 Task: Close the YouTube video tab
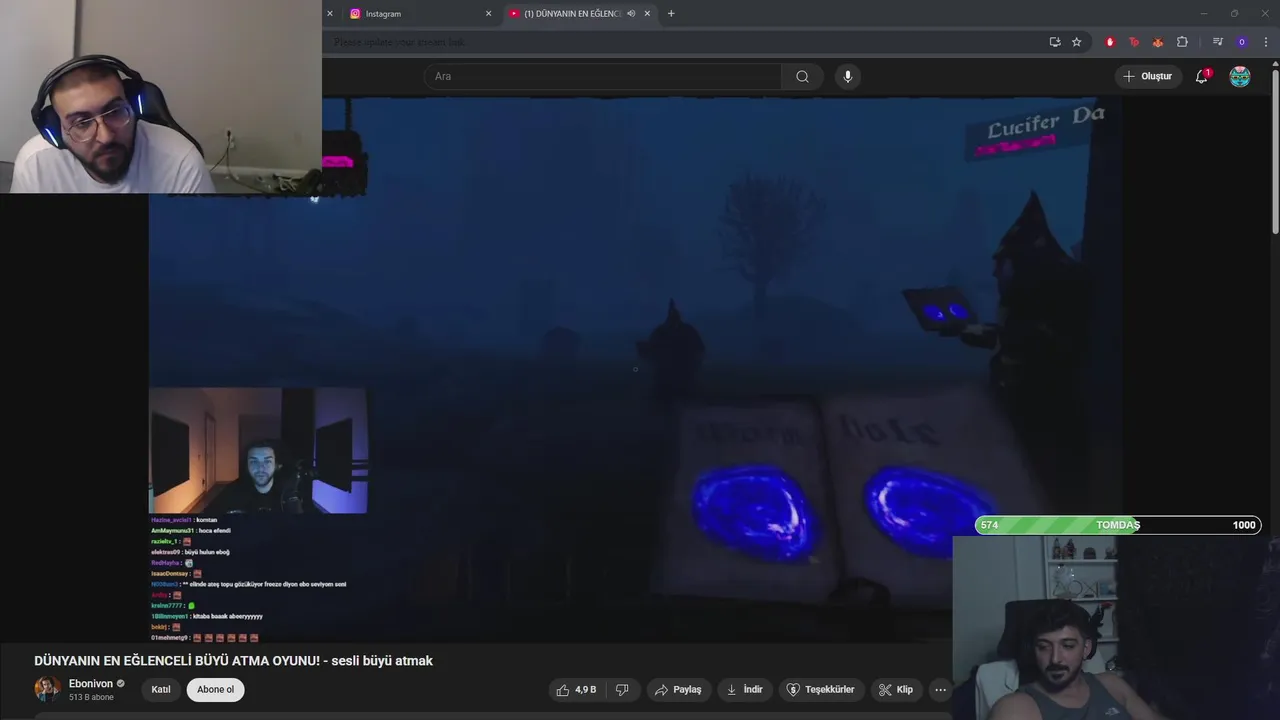647,14
